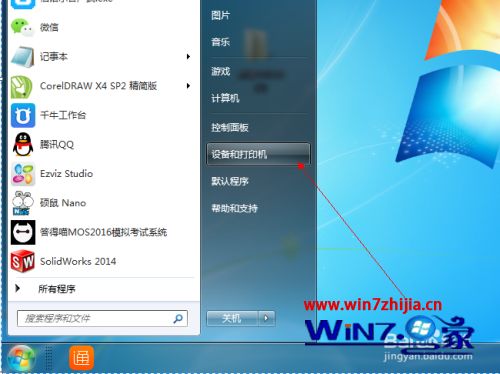This screenshot has width=500, height=374.
Task: Expand 所有程序 with its arrow
Action: point(18,288)
